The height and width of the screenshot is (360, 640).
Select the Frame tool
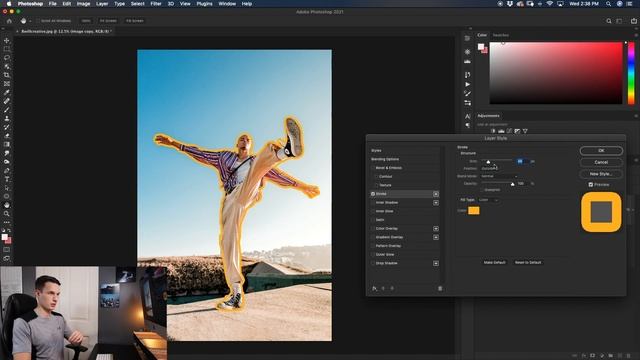coord(7,84)
